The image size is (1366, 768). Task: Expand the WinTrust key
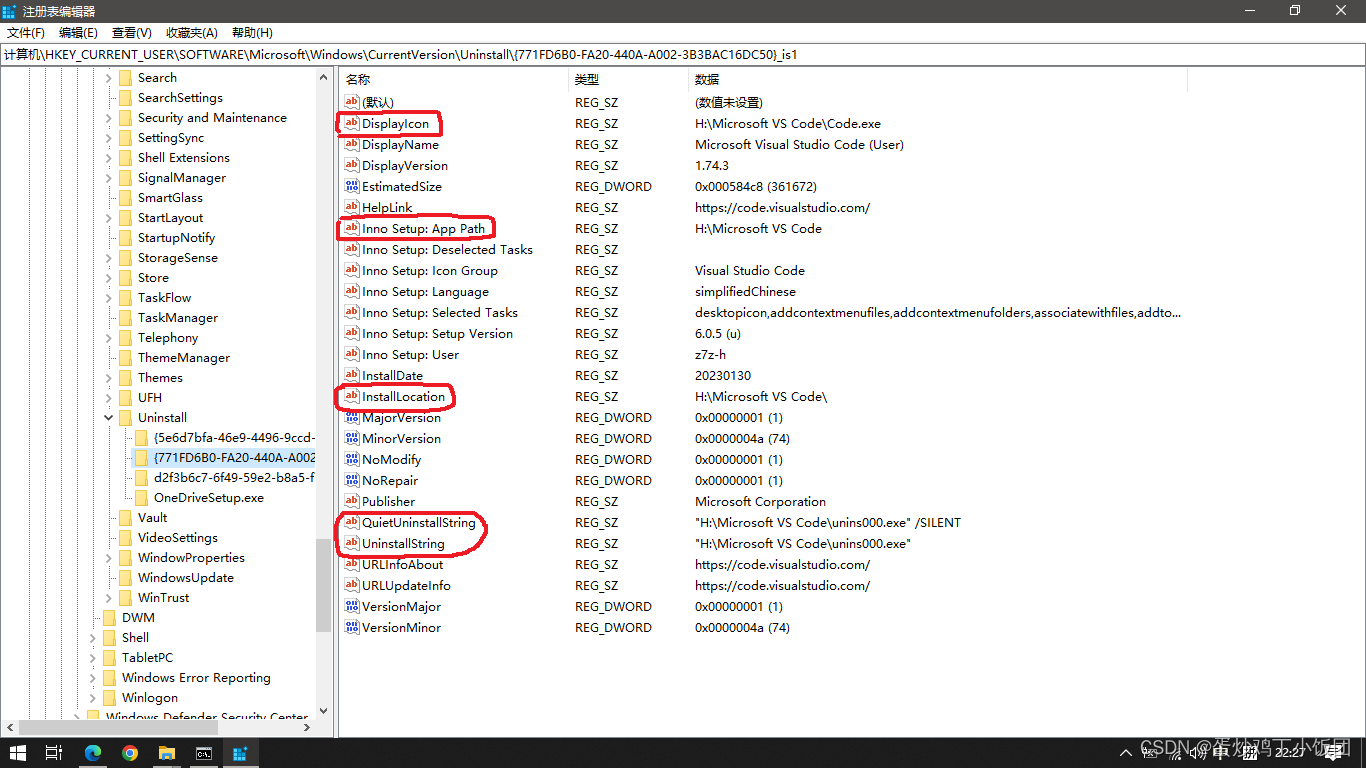(x=109, y=597)
